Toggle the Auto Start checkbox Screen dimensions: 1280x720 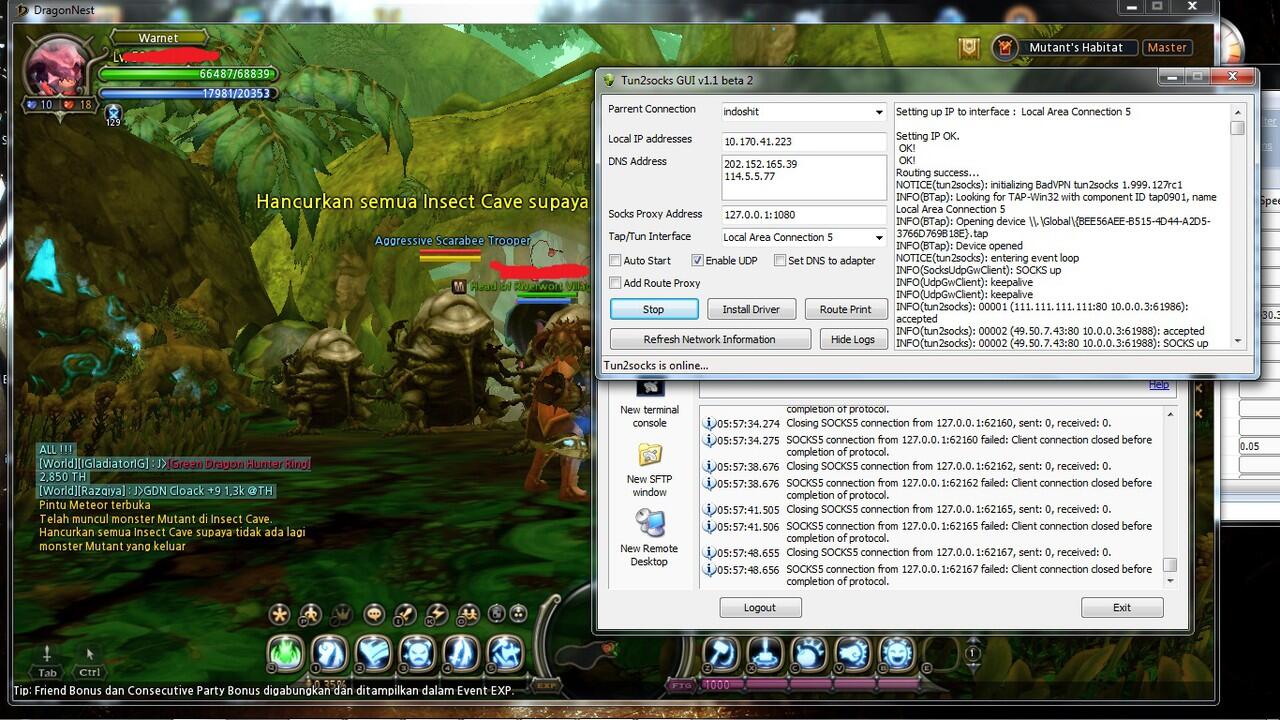point(616,261)
